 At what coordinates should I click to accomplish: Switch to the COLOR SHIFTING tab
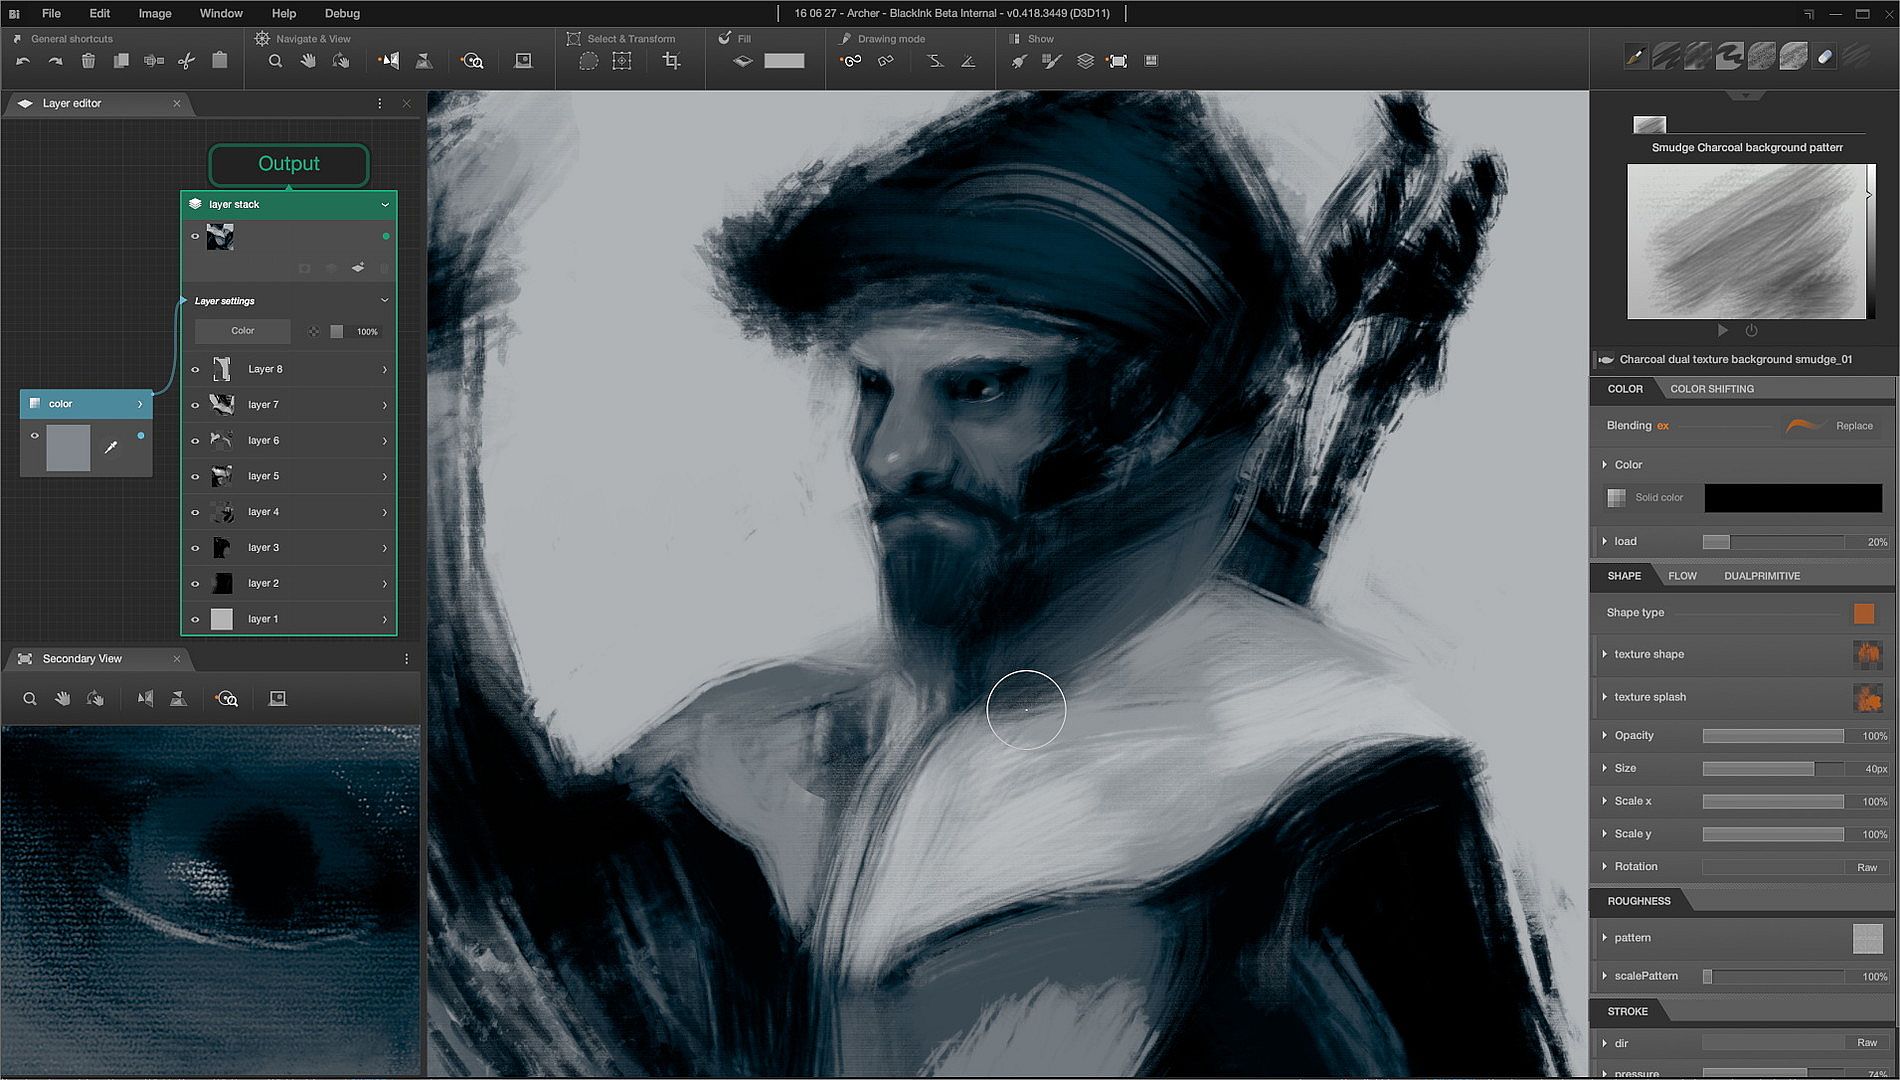(1711, 389)
